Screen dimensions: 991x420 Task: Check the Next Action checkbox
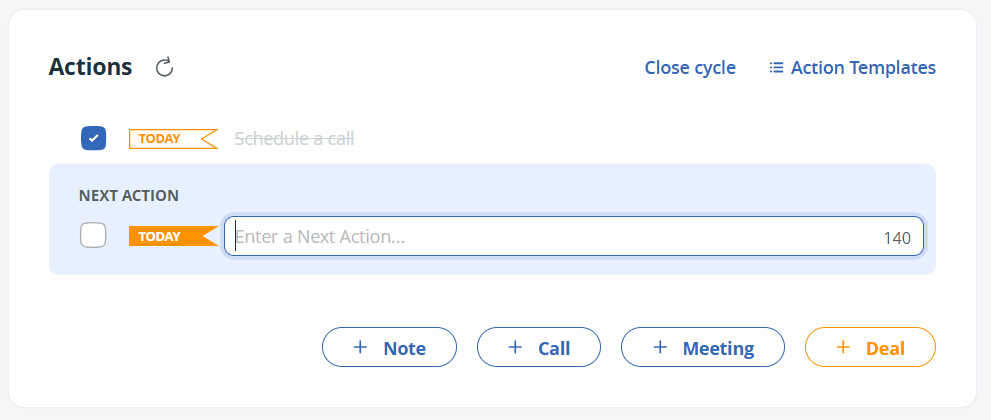pyautogui.click(x=93, y=236)
